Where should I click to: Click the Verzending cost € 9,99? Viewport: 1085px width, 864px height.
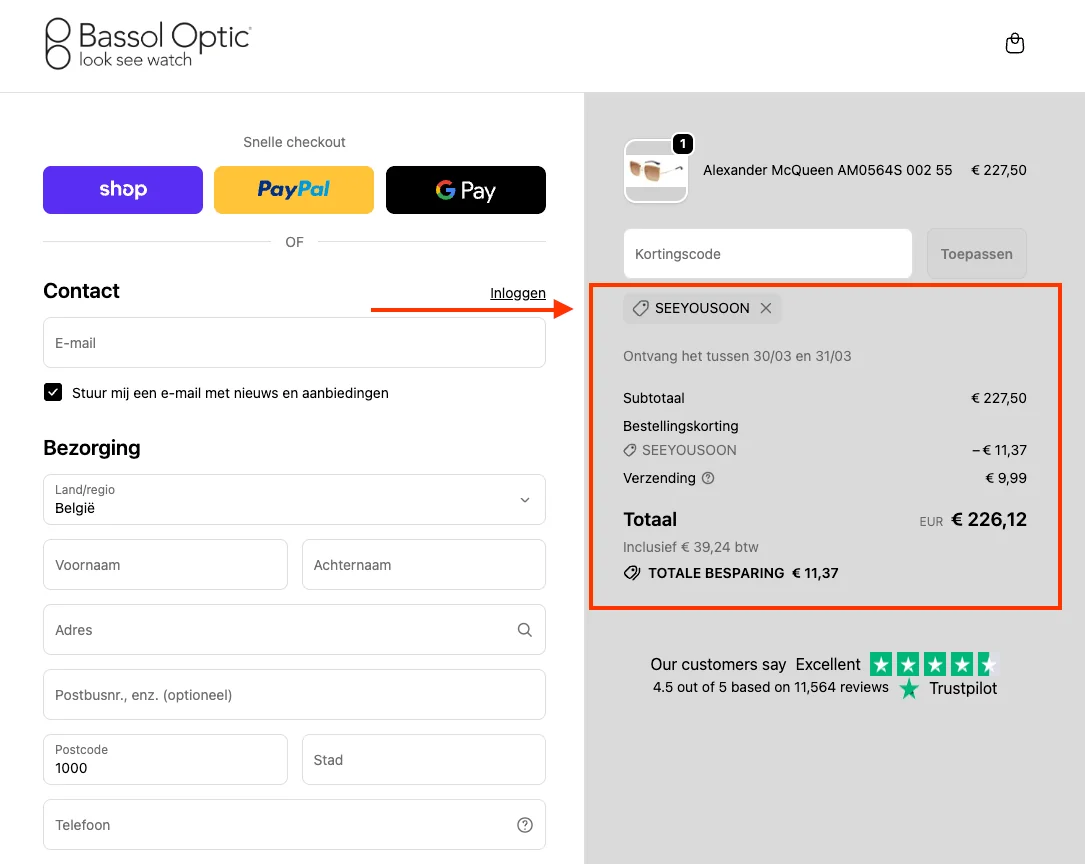point(1005,478)
